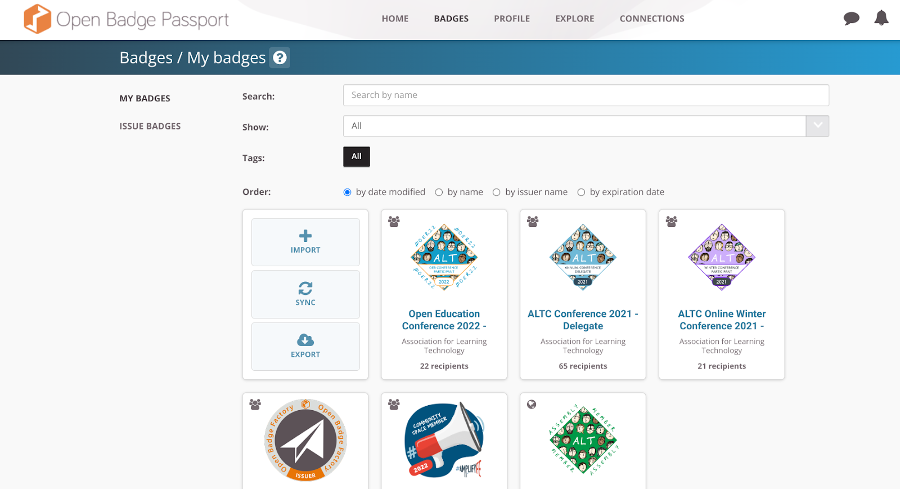Click group icon on ALTC Online Winter Conference card

click(672, 222)
